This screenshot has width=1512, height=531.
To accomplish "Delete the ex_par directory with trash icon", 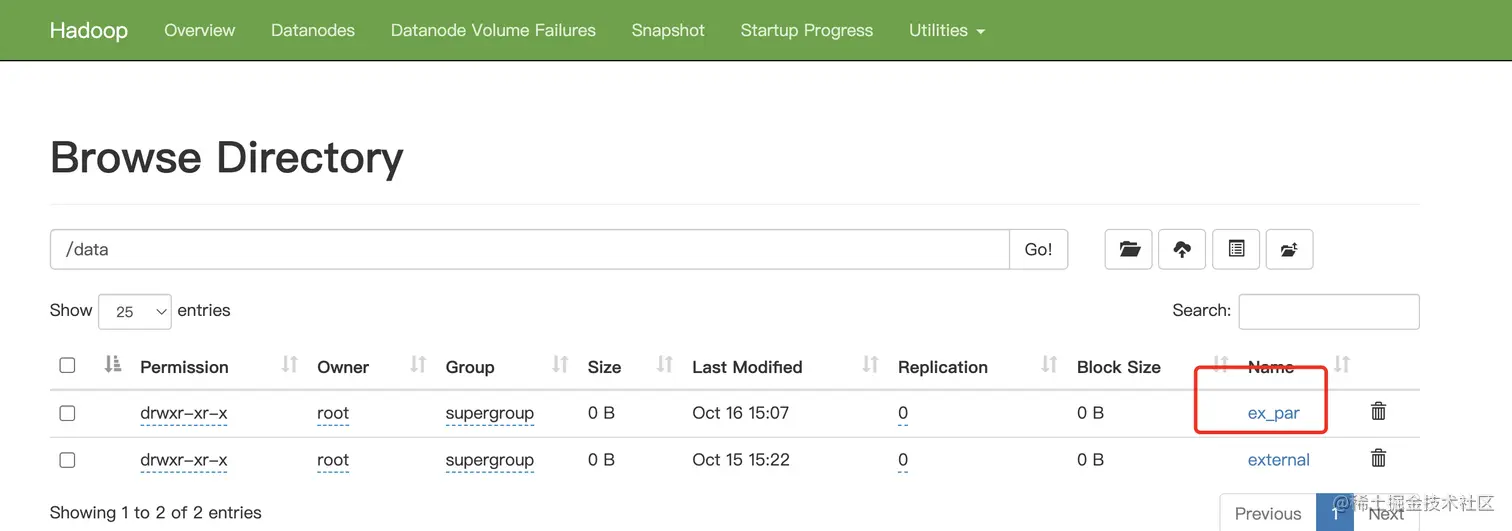I will 1378,411.
